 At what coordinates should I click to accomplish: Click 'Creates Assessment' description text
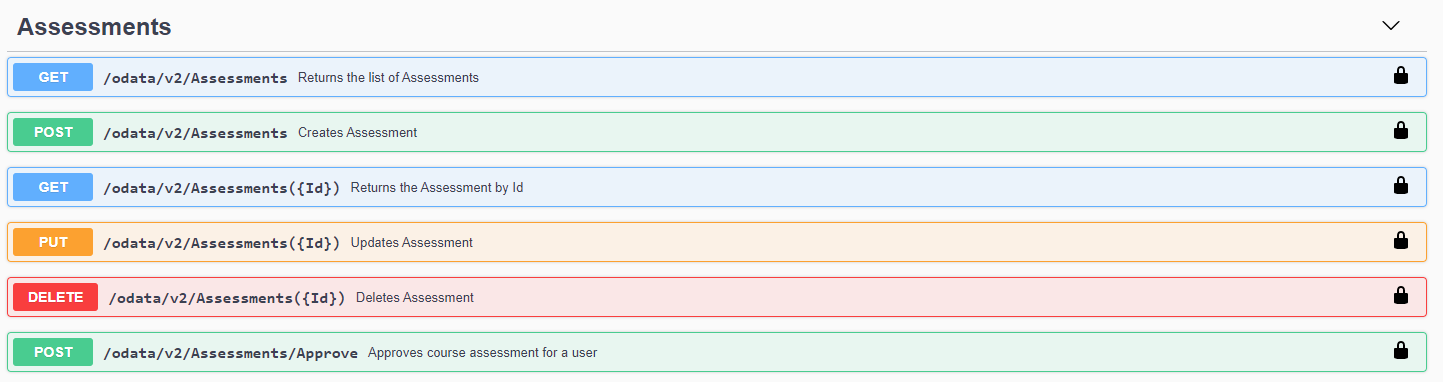pyautogui.click(x=357, y=132)
